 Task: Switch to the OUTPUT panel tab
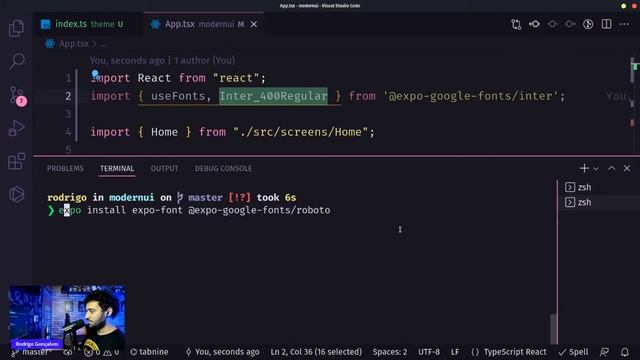coord(164,169)
